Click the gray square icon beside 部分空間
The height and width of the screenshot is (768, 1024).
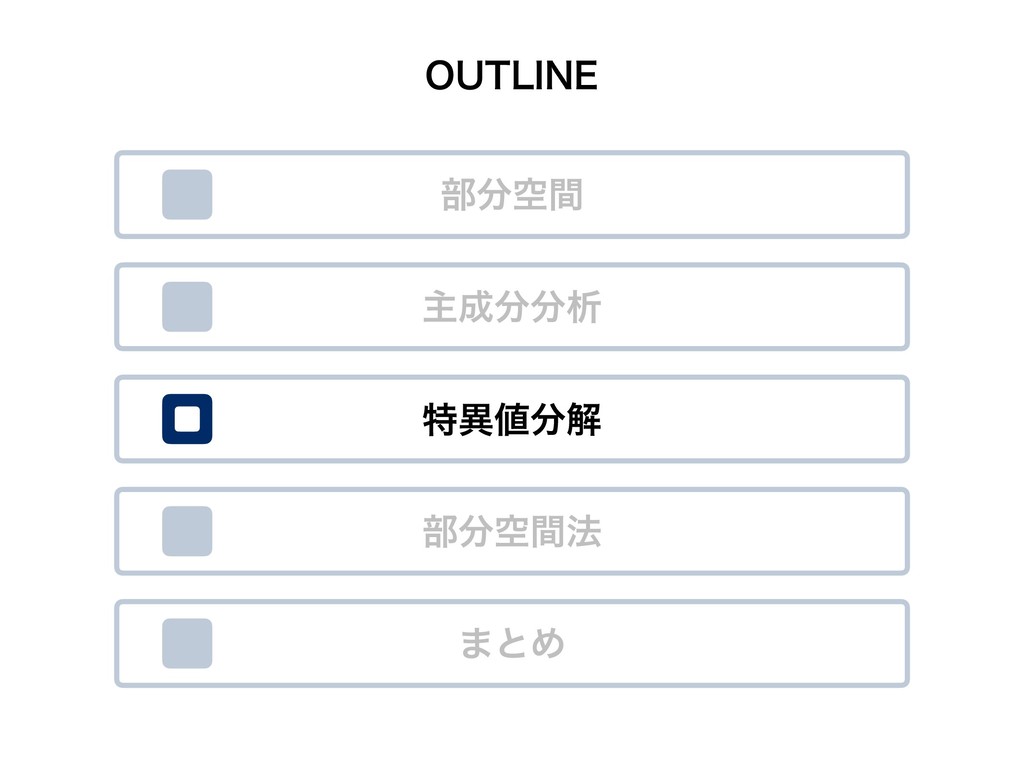[187, 195]
